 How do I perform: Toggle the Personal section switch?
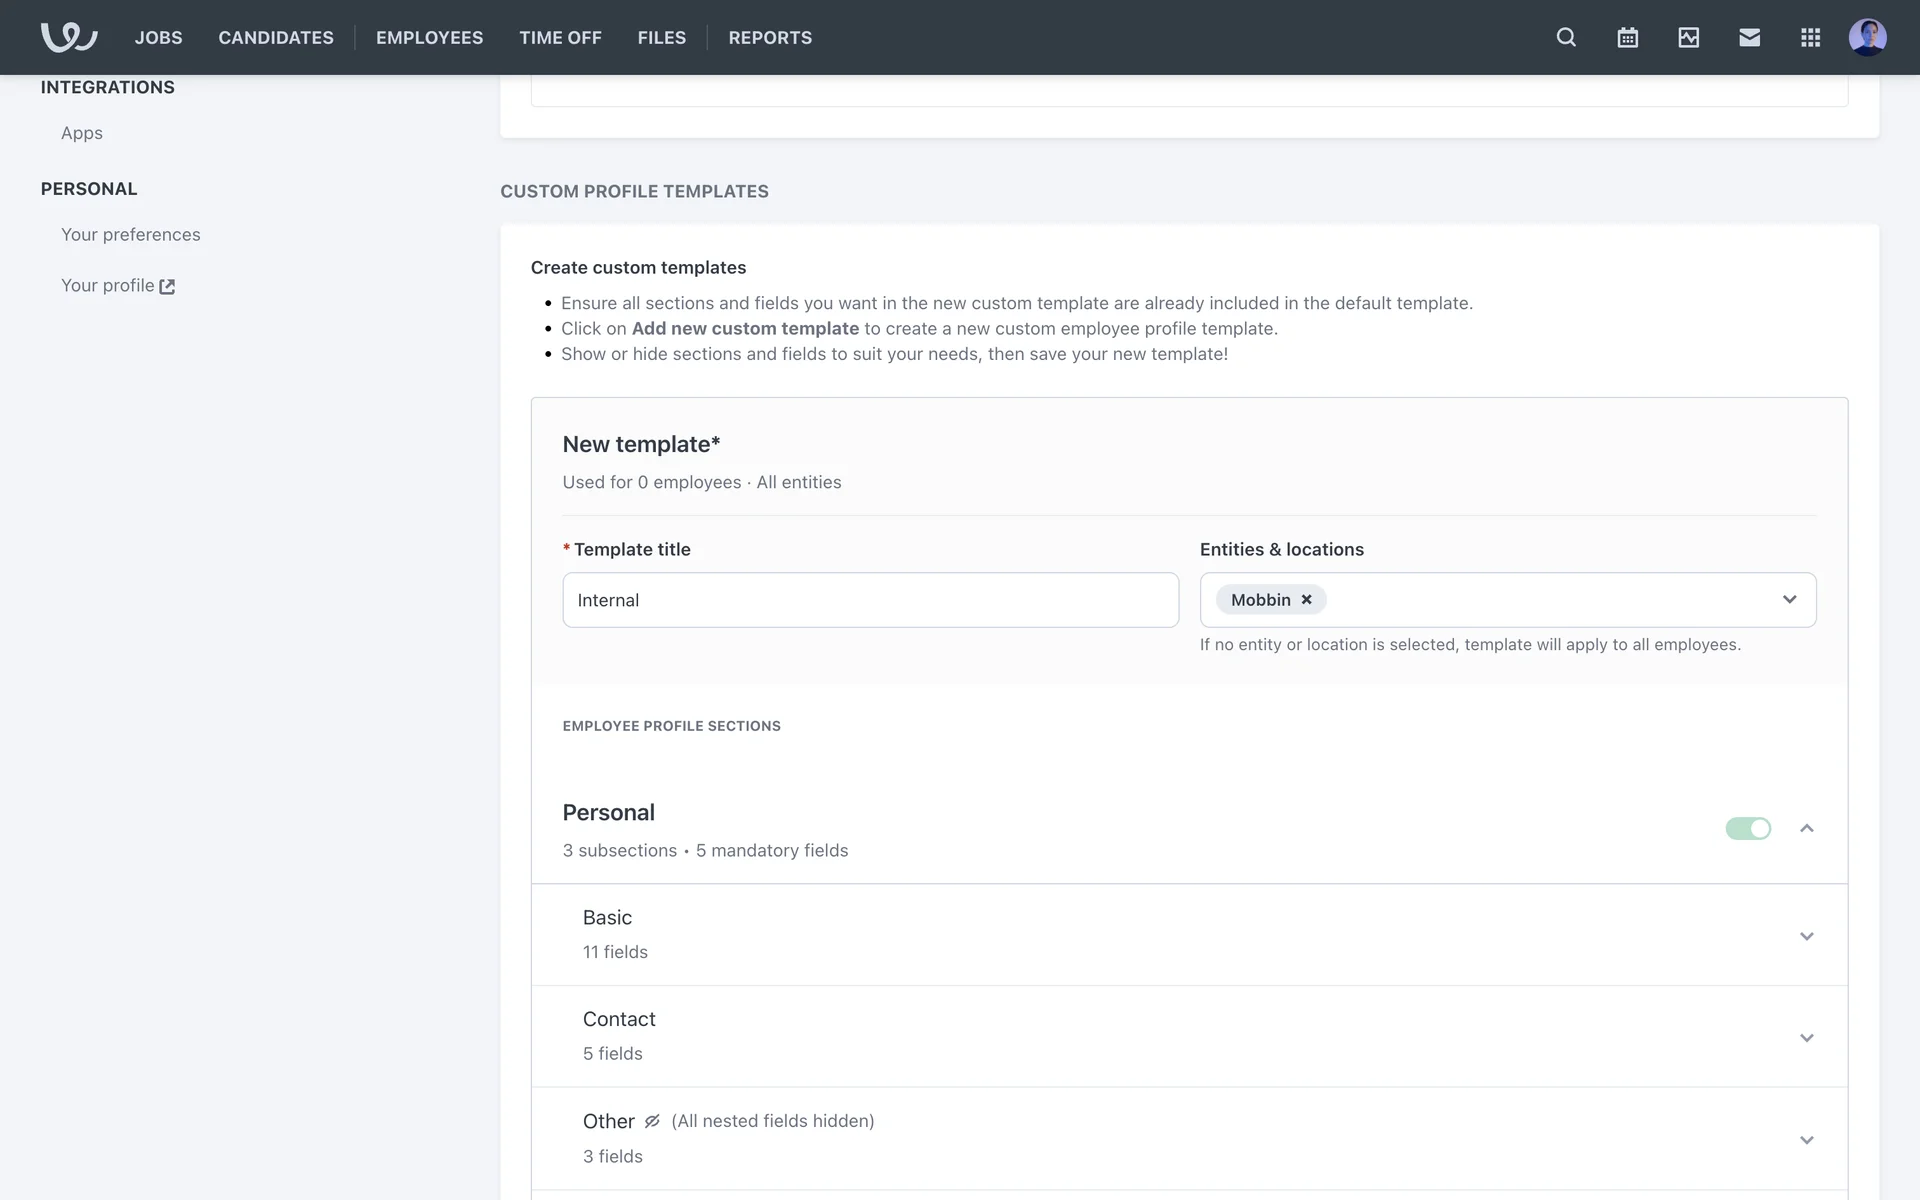tap(1747, 828)
